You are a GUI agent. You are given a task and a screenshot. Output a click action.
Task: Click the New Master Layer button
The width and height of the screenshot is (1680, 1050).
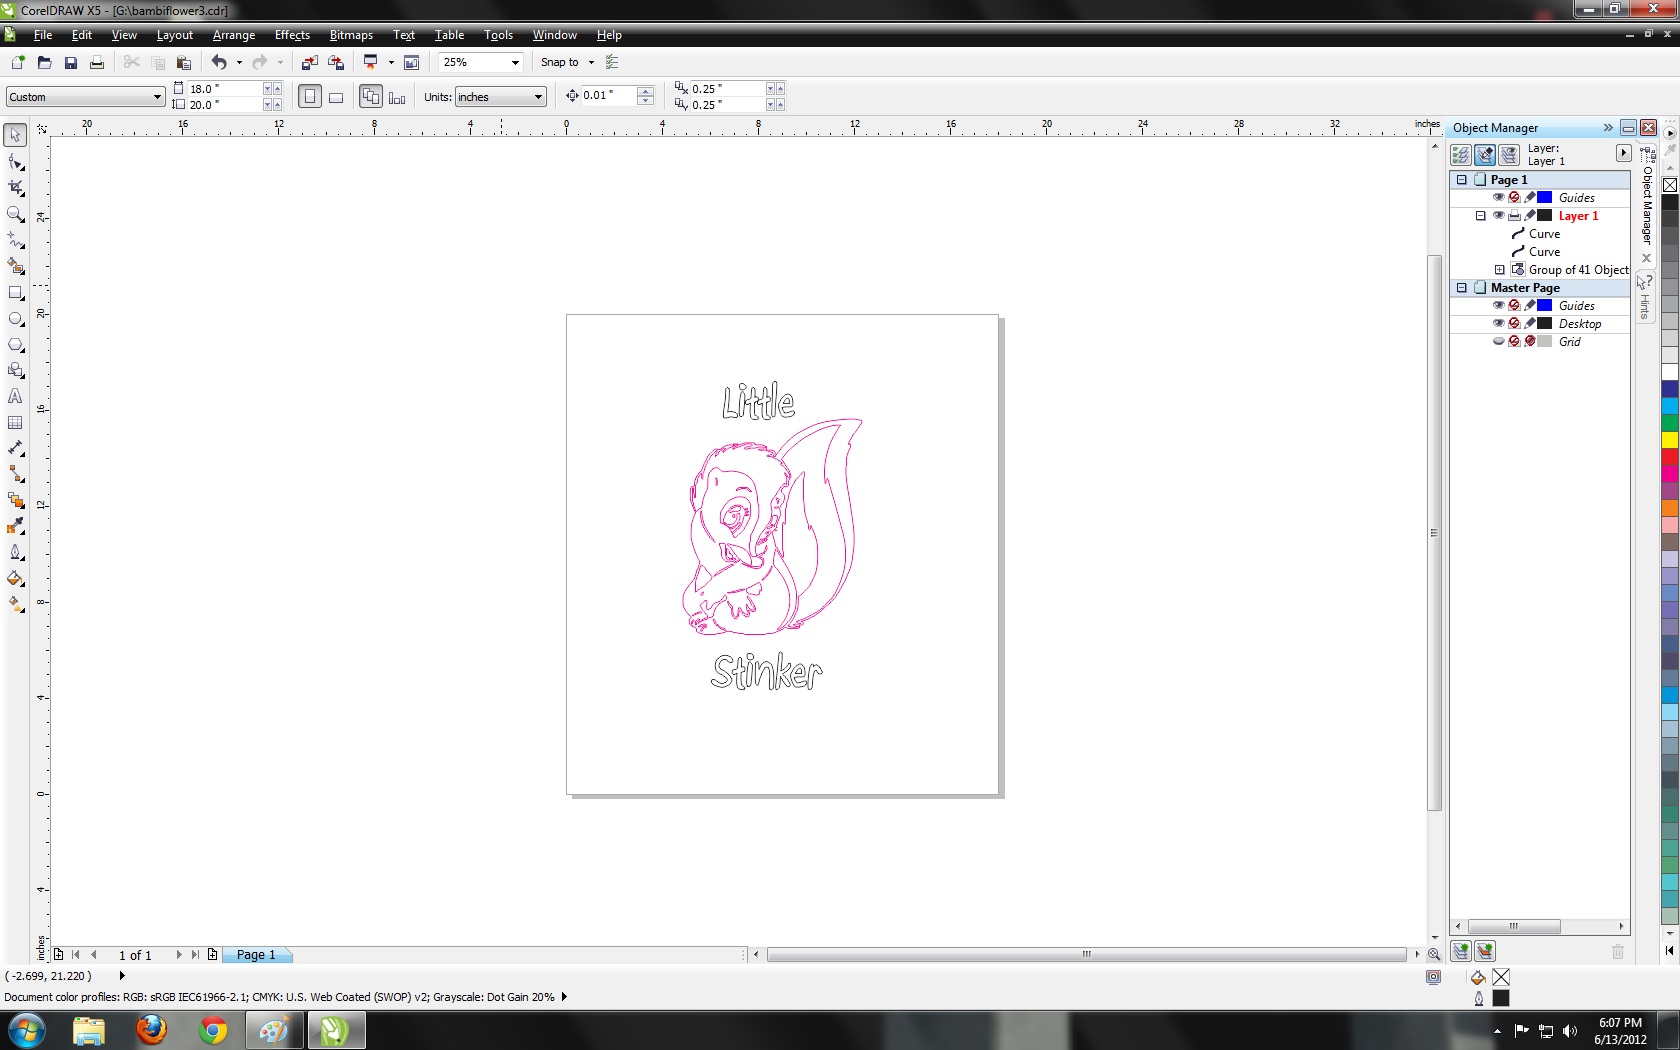tap(1485, 951)
